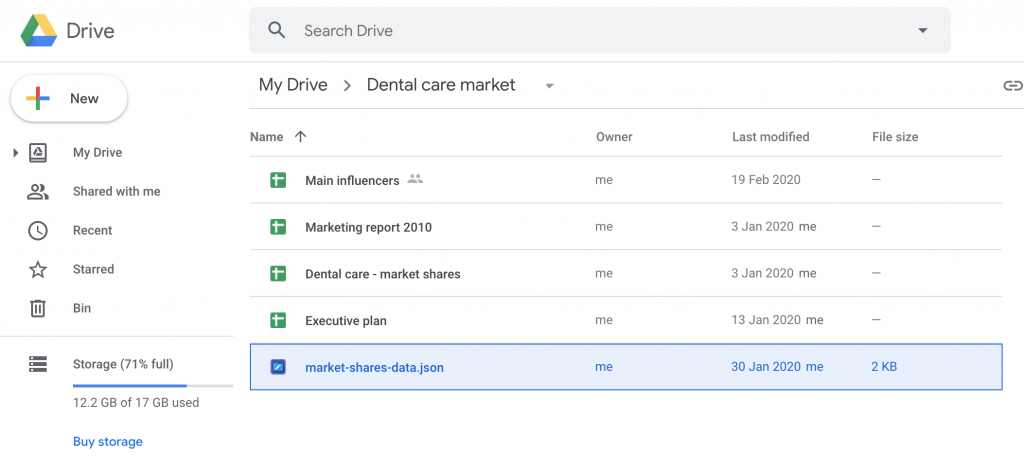This screenshot has height=475, width=1024.
Task: Click 13 Jan 2020 modified date
Action: point(766,320)
